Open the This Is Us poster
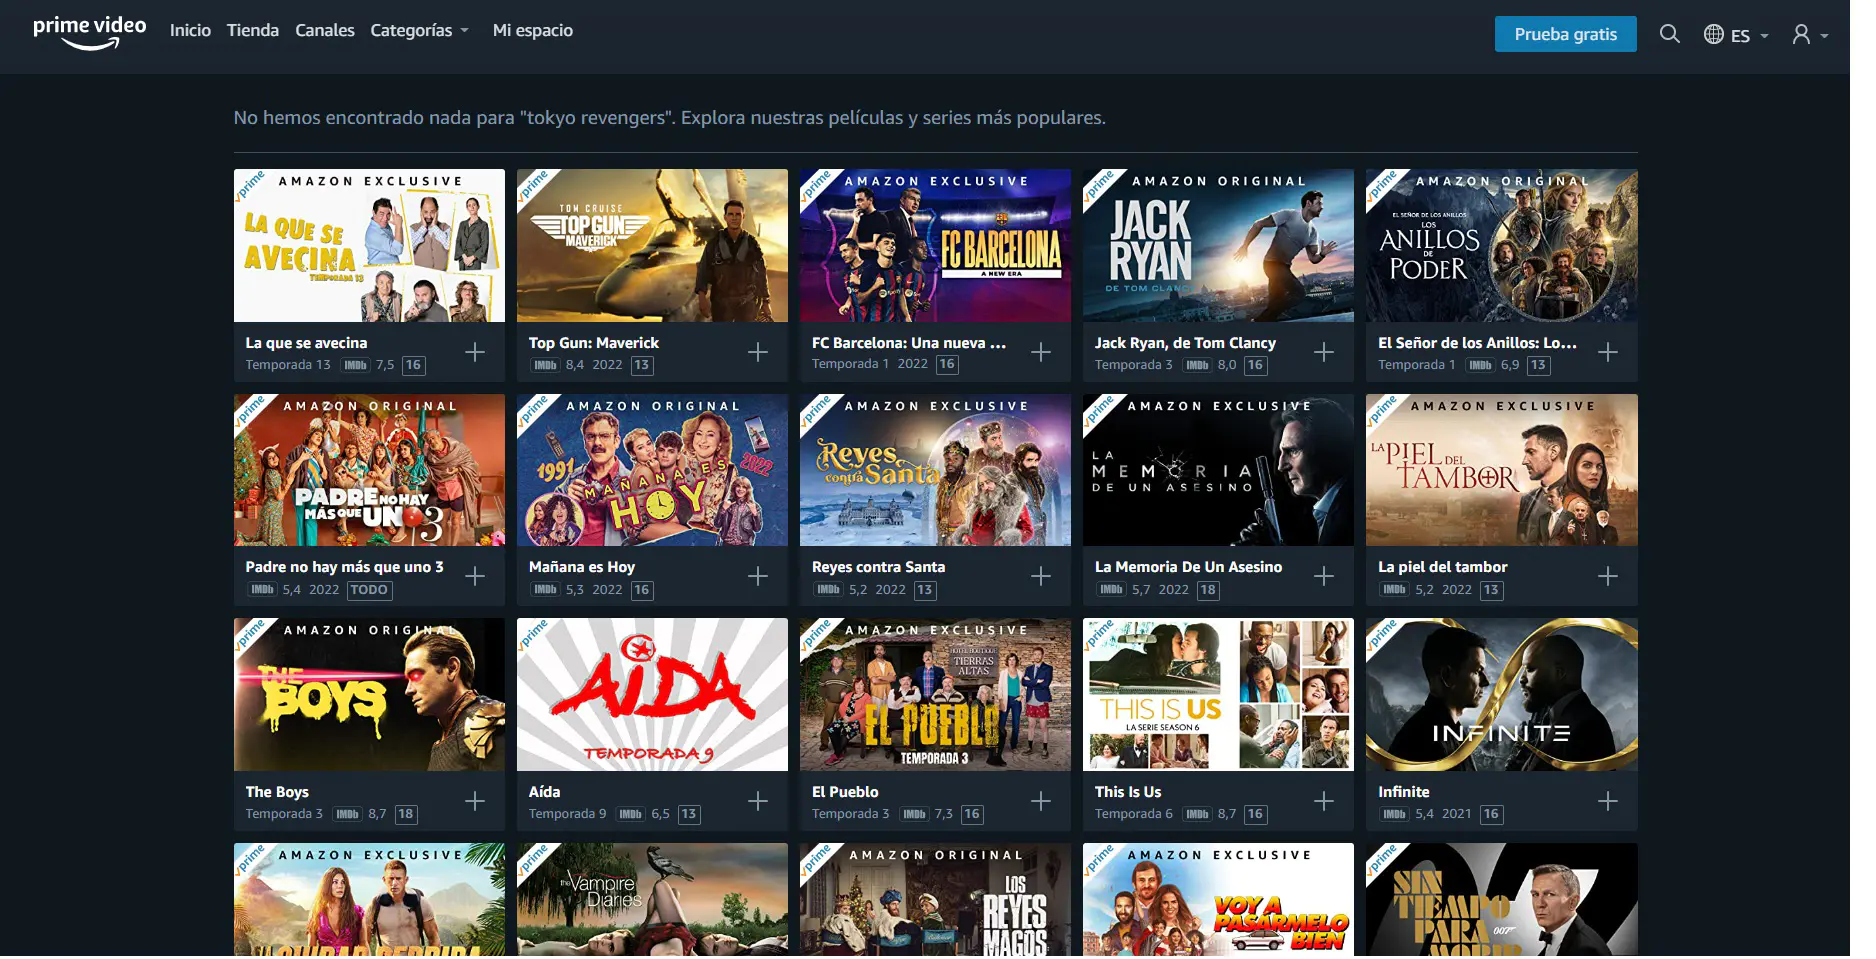This screenshot has height=959, width=1876. click(1218, 694)
